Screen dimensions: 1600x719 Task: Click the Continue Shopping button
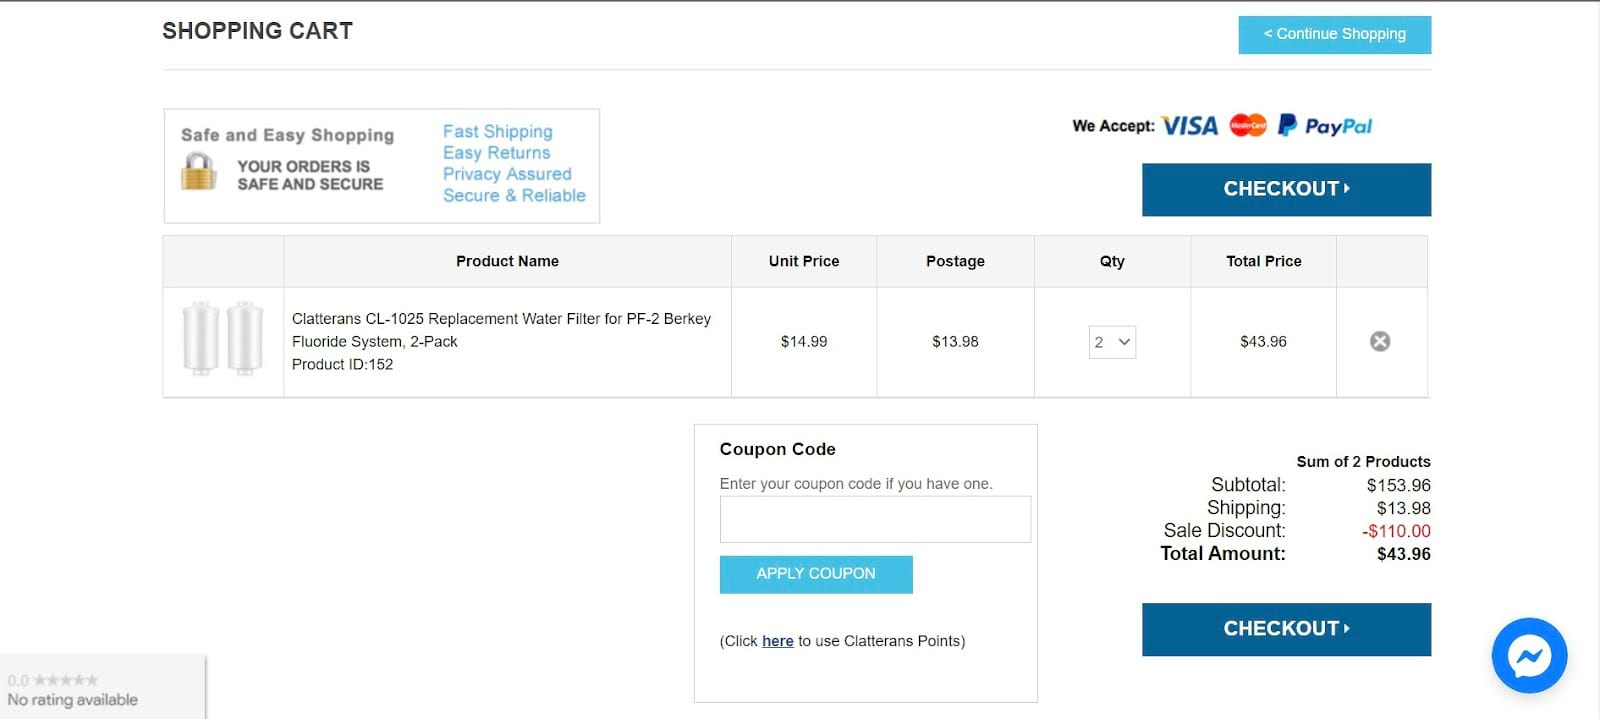click(1334, 35)
